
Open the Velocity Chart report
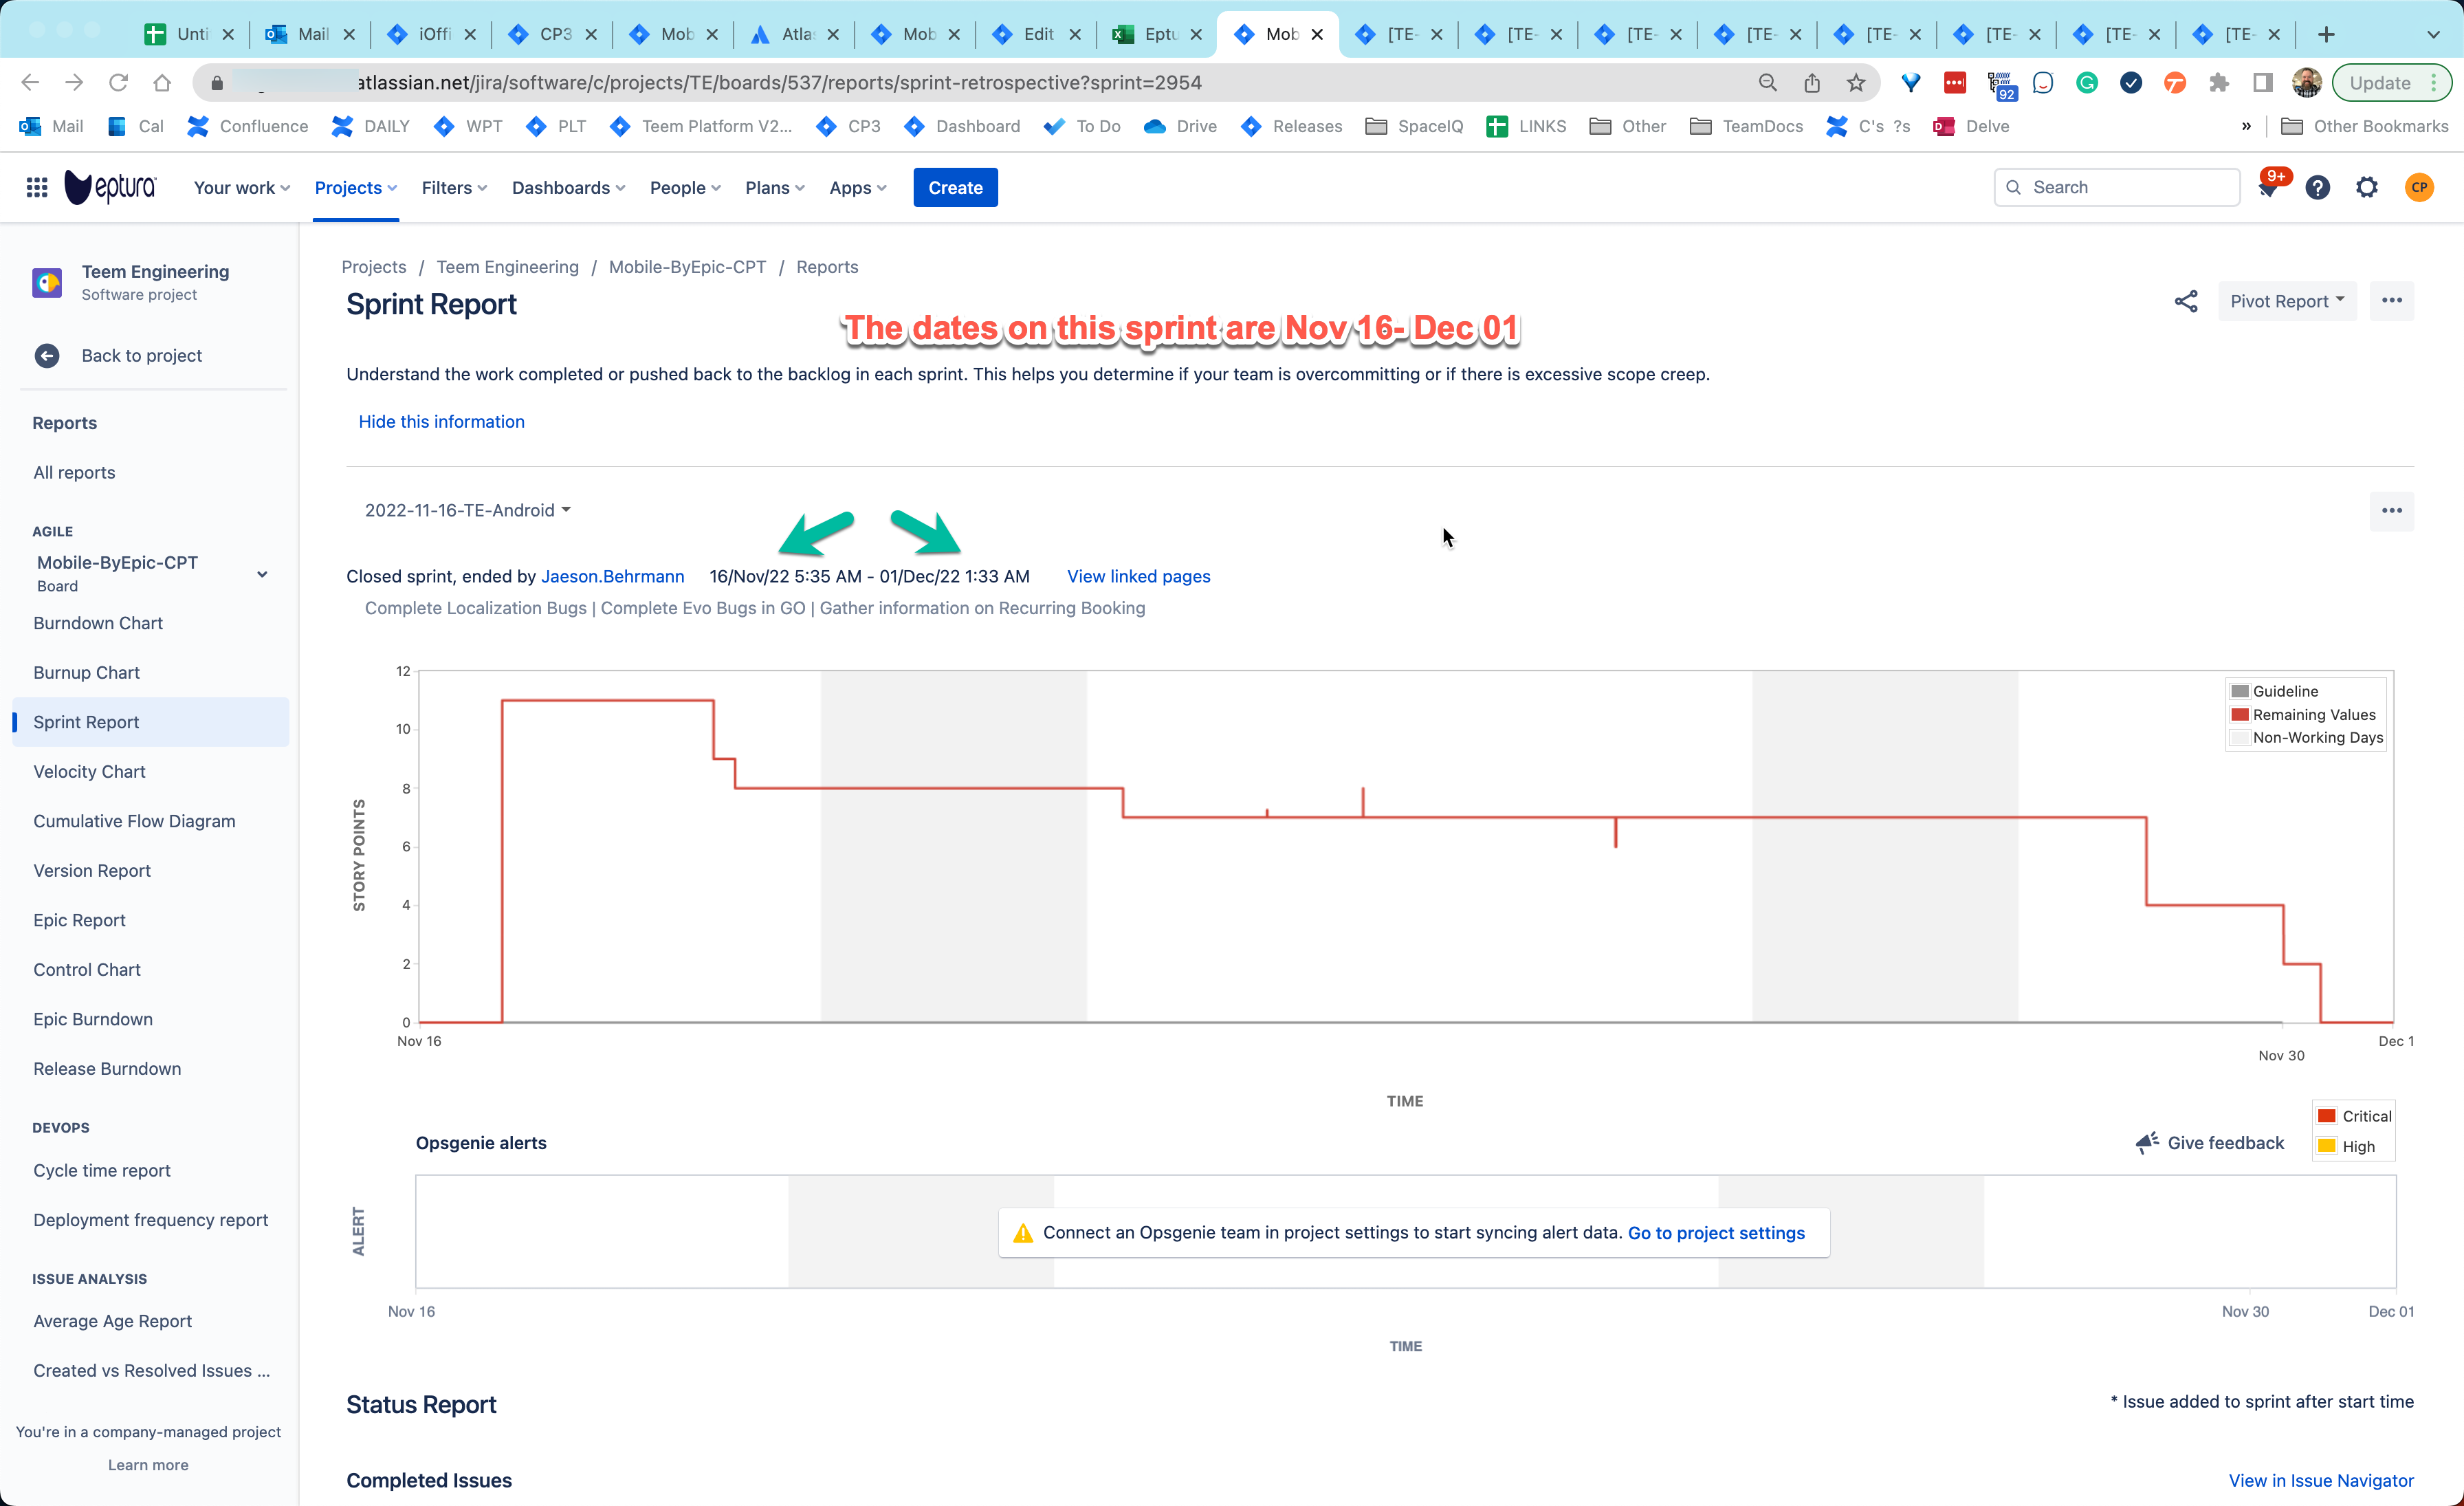[x=89, y=771]
